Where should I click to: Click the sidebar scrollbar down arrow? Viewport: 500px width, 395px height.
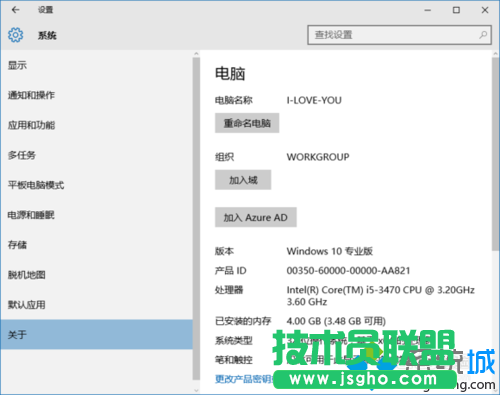(196, 390)
